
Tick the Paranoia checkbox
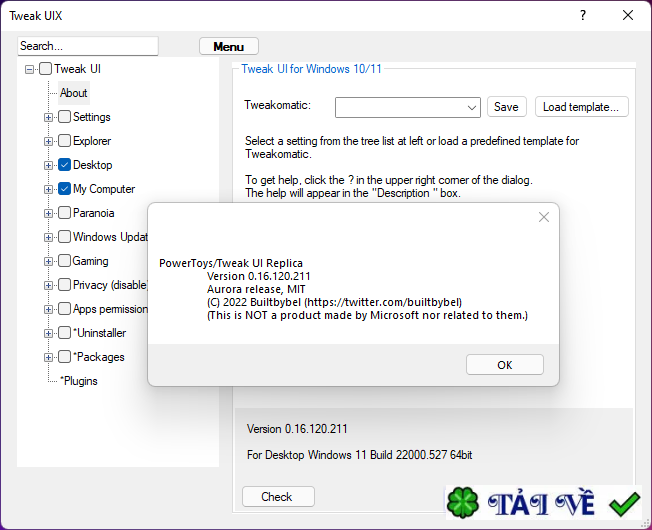[x=64, y=213]
